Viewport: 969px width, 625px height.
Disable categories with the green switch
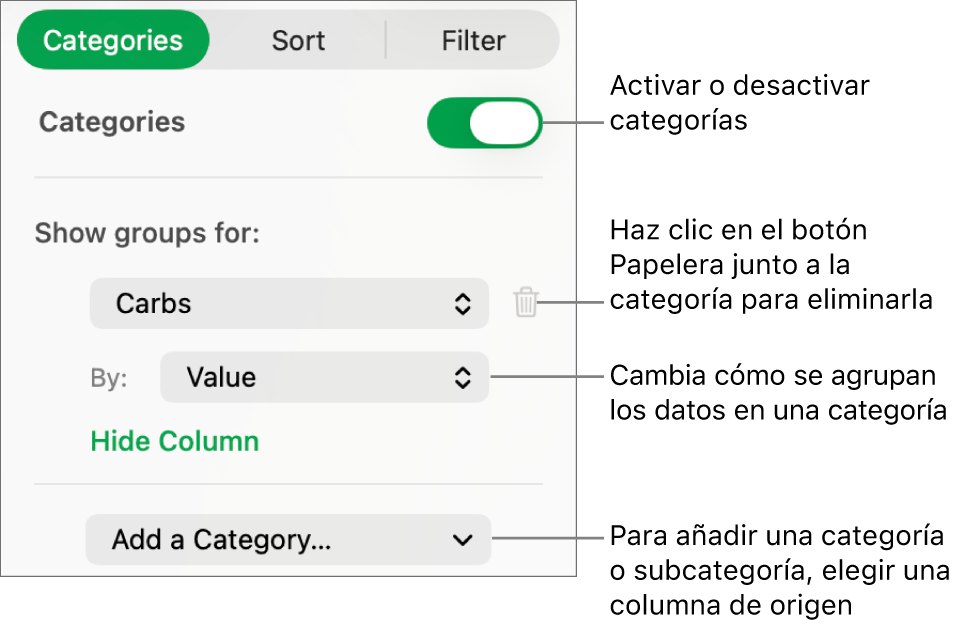pos(484,122)
